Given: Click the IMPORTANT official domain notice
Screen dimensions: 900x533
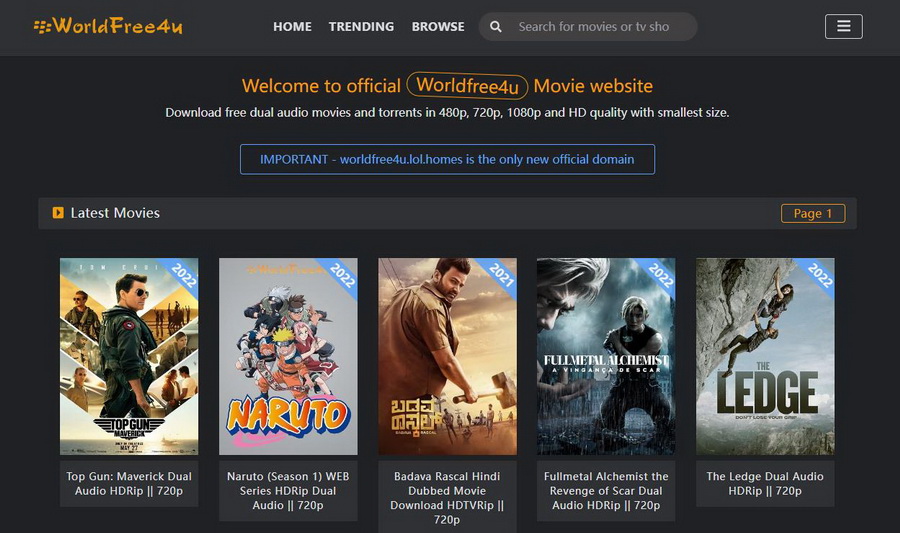Looking at the screenshot, I should pos(447,159).
